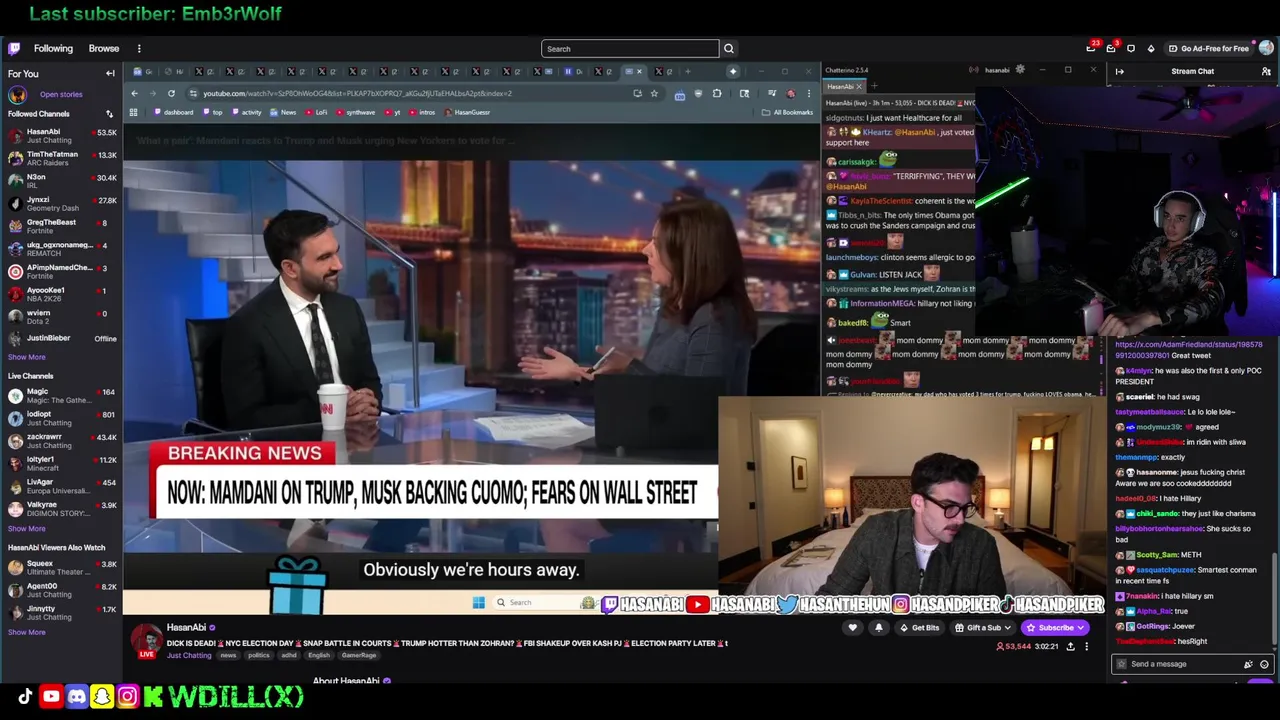Open the user avatar menu
This screenshot has height=720, width=1280.
[x=1266, y=48]
